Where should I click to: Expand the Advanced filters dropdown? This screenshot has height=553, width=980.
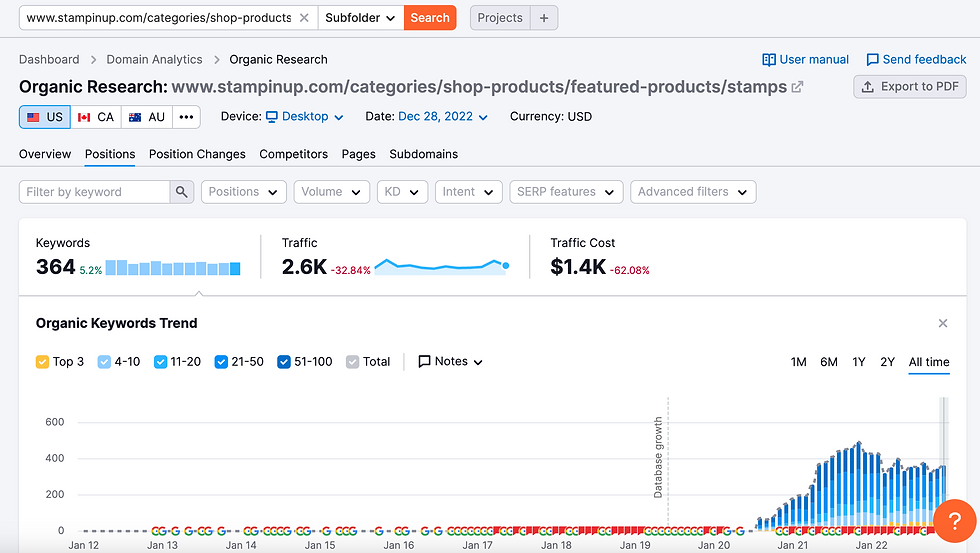coord(693,192)
